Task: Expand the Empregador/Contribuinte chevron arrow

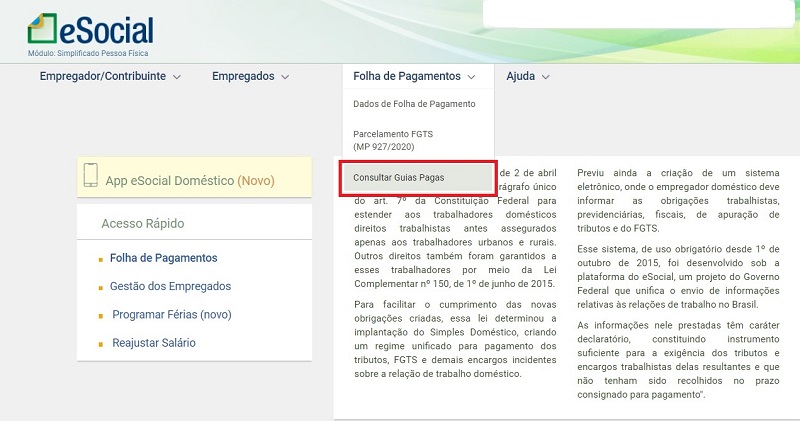Action: point(177,77)
